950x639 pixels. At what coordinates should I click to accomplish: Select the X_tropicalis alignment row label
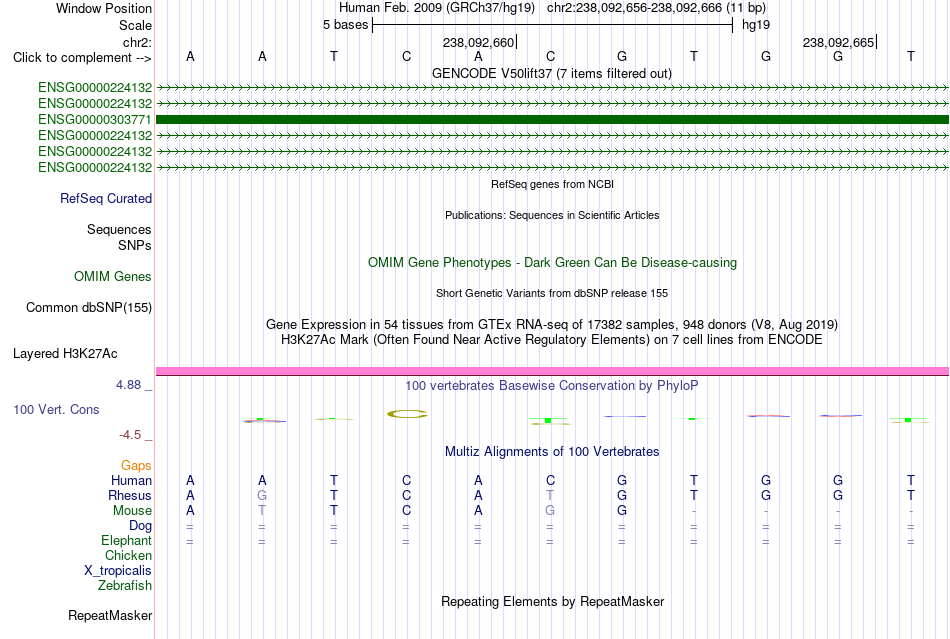[x=118, y=571]
